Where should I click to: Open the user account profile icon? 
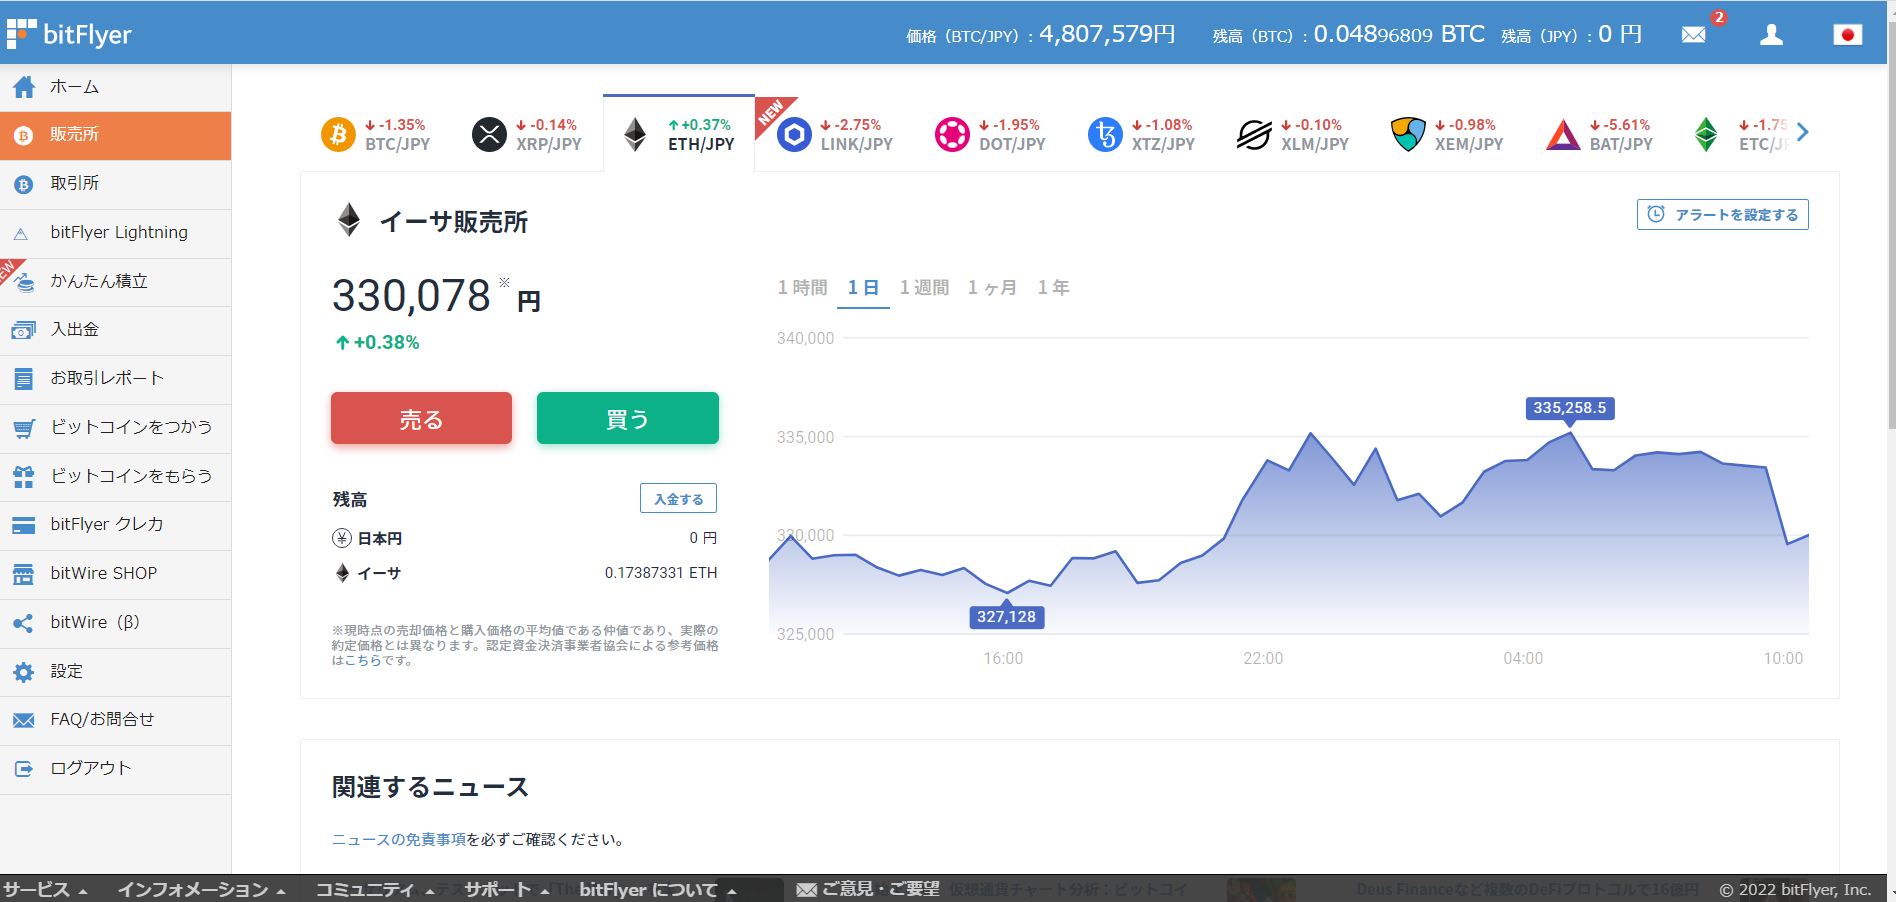(x=1771, y=35)
